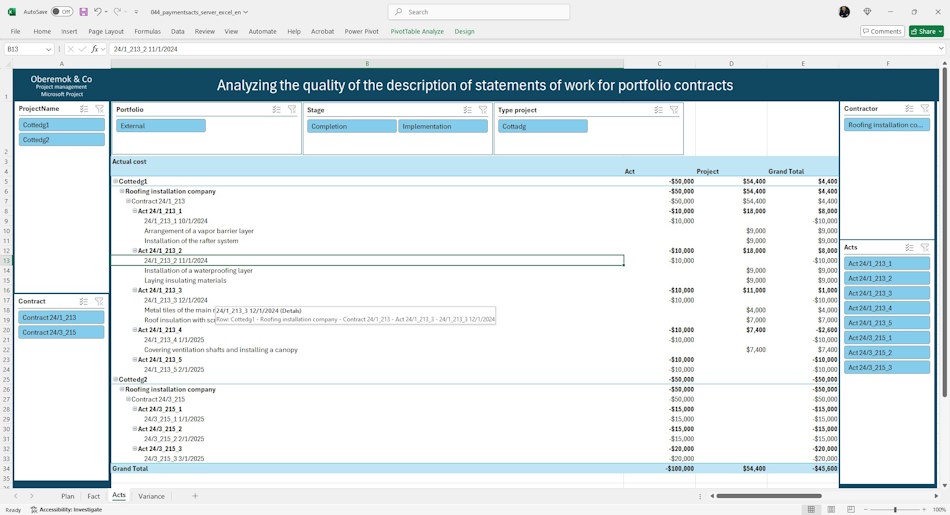Toggle multi-select on the Stage slicer
The height and width of the screenshot is (515, 950).
(x=467, y=110)
